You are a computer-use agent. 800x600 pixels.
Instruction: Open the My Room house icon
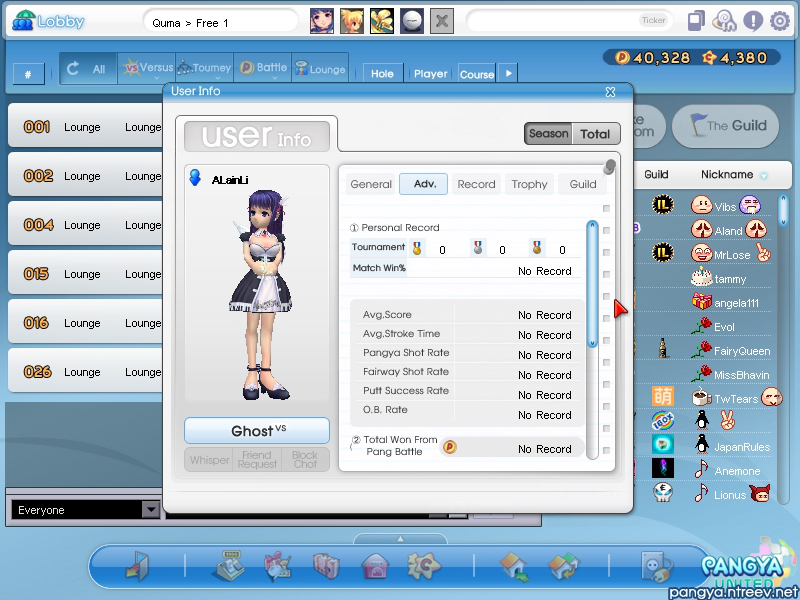pos(375,567)
